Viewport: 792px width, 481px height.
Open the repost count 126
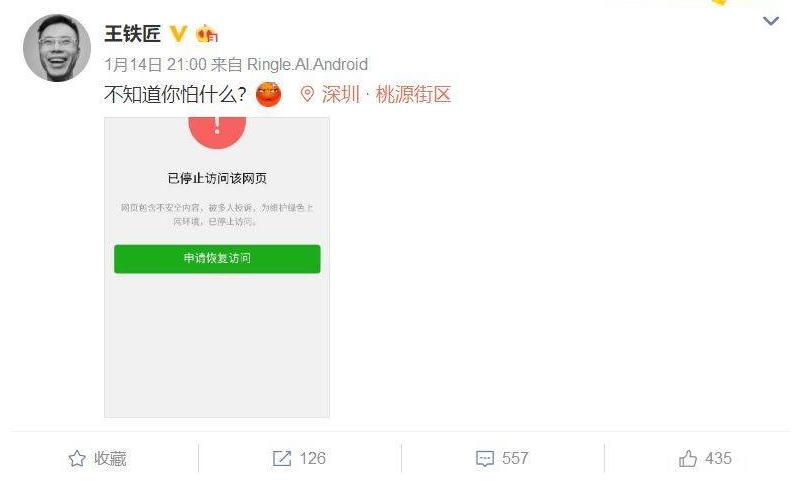313,458
